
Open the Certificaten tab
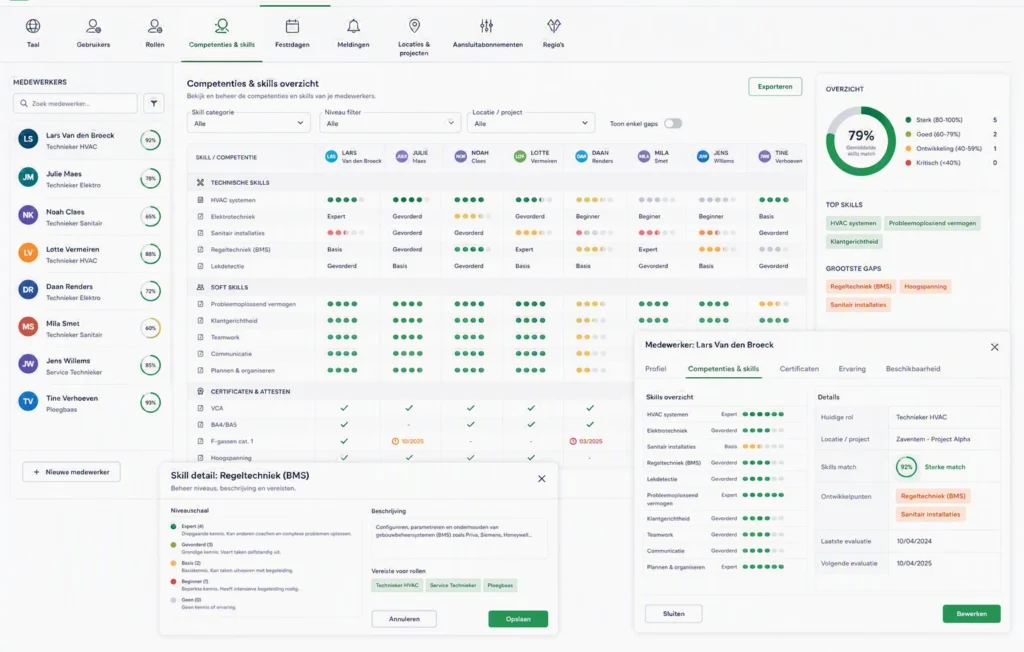[799, 369]
